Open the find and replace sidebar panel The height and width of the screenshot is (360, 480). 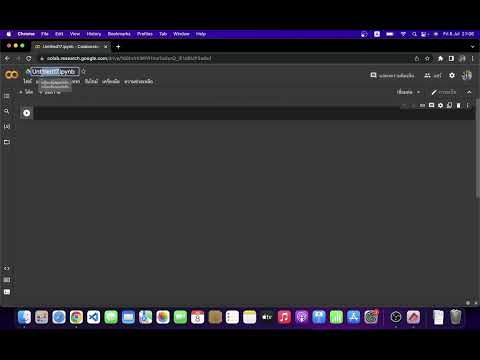click(7, 111)
